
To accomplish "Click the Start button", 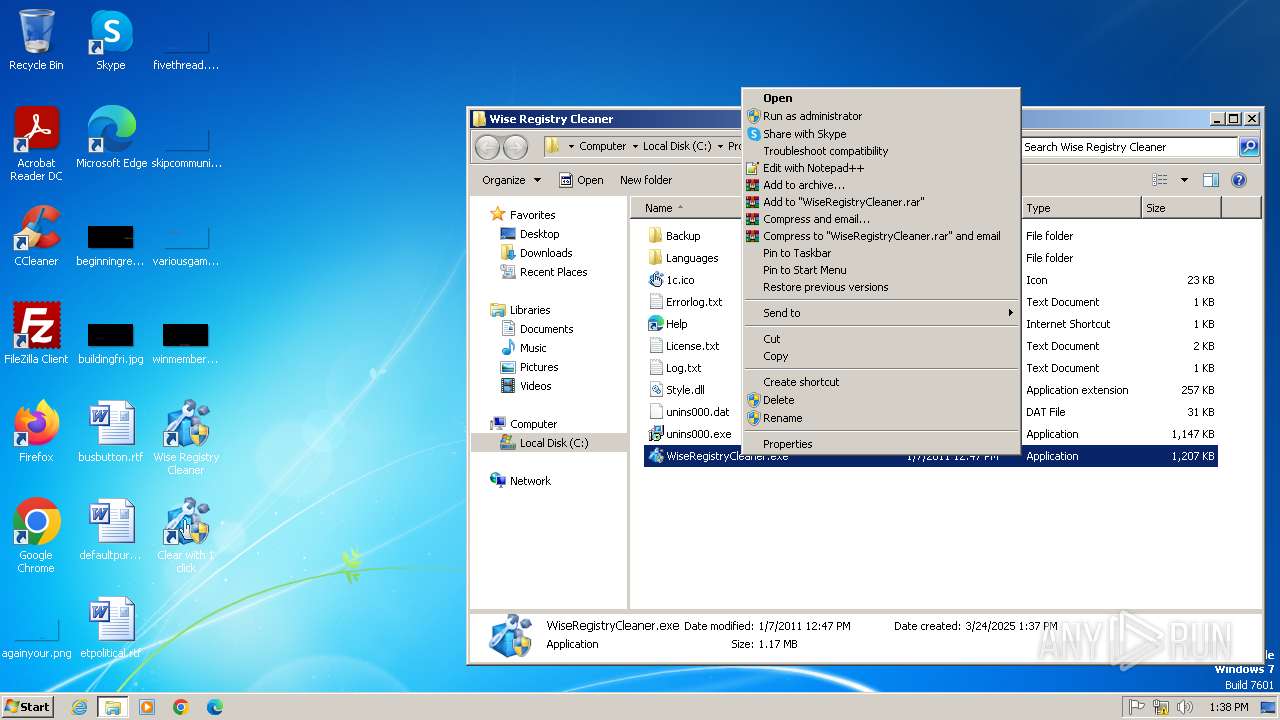I will (27, 707).
